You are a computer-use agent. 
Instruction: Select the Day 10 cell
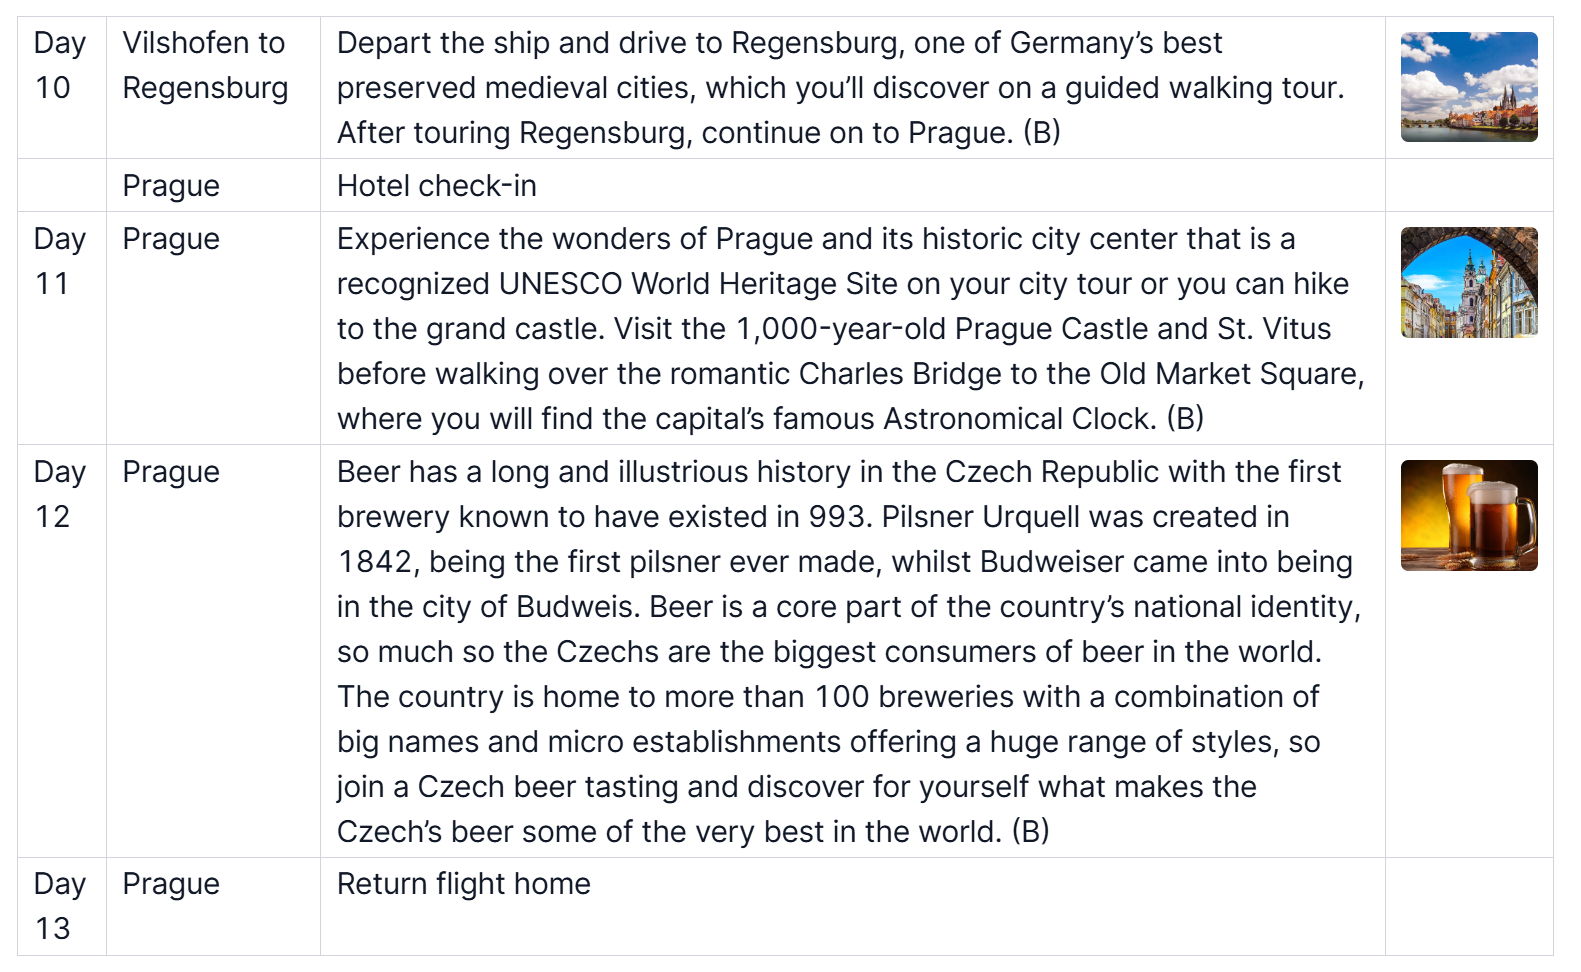[59, 66]
